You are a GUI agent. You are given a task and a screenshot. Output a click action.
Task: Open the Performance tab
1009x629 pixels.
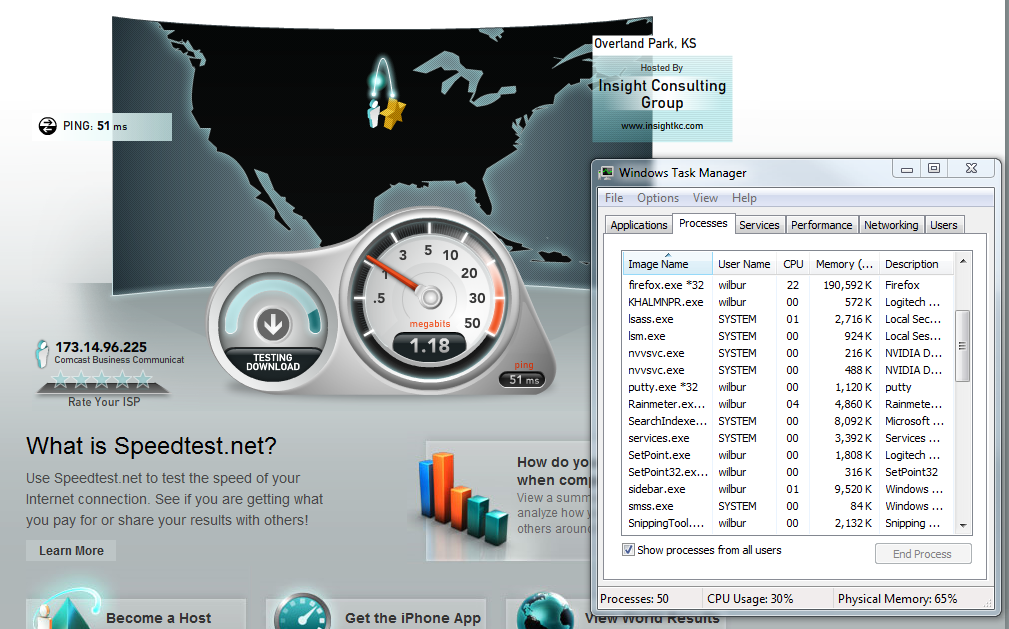[x=821, y=225]
